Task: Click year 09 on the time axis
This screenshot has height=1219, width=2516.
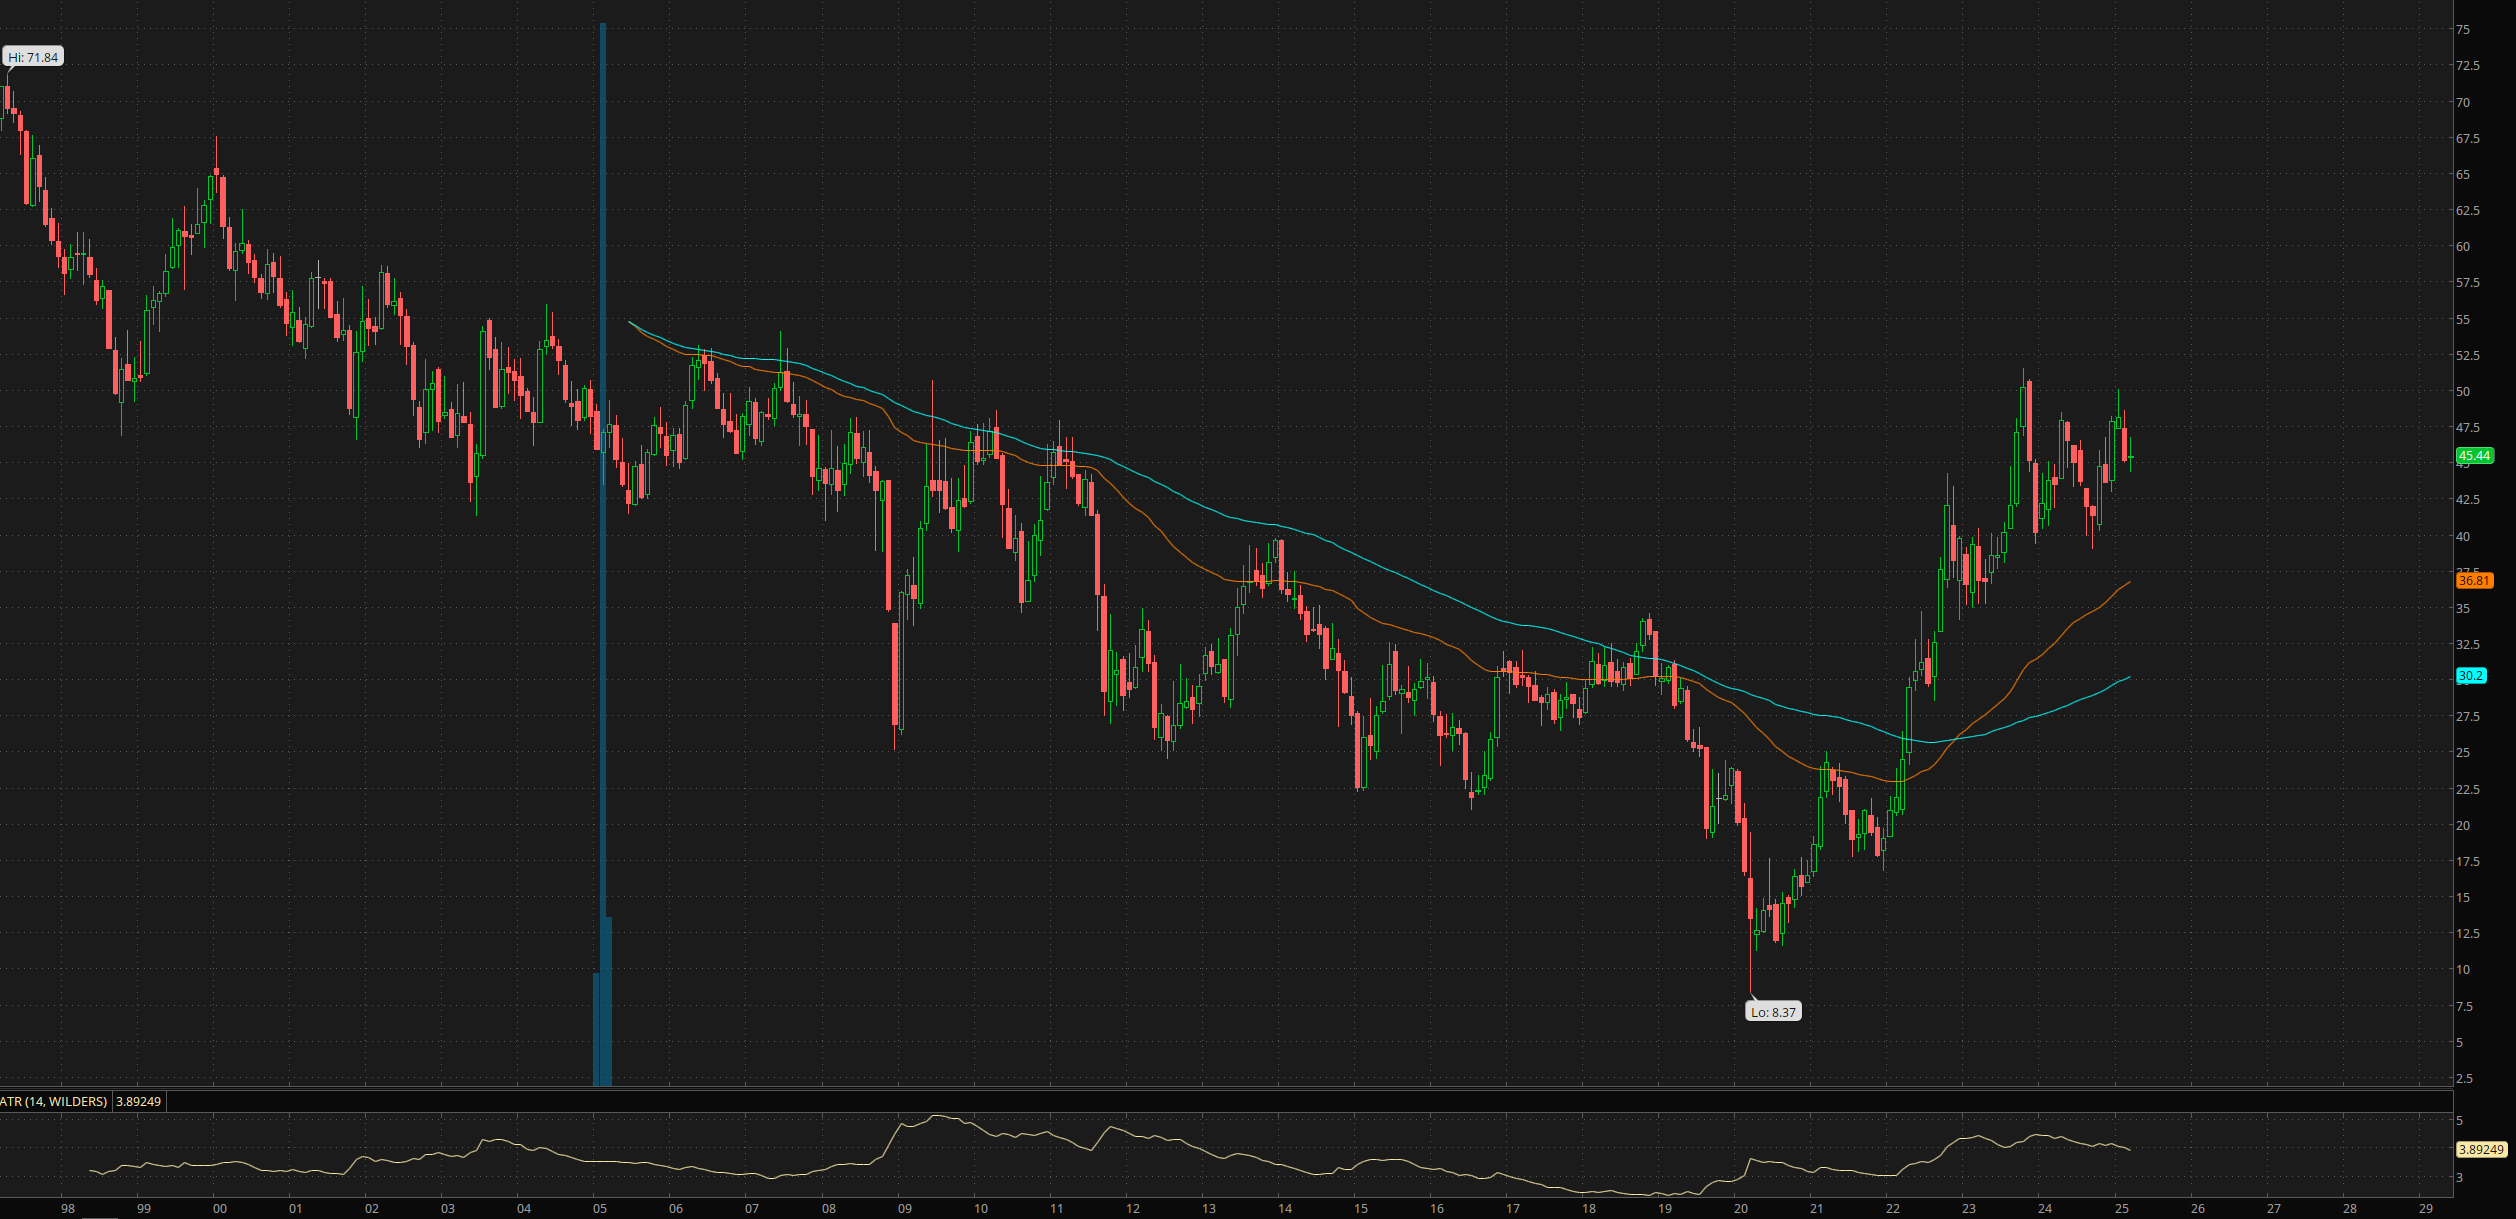Action: [904, 1208]
